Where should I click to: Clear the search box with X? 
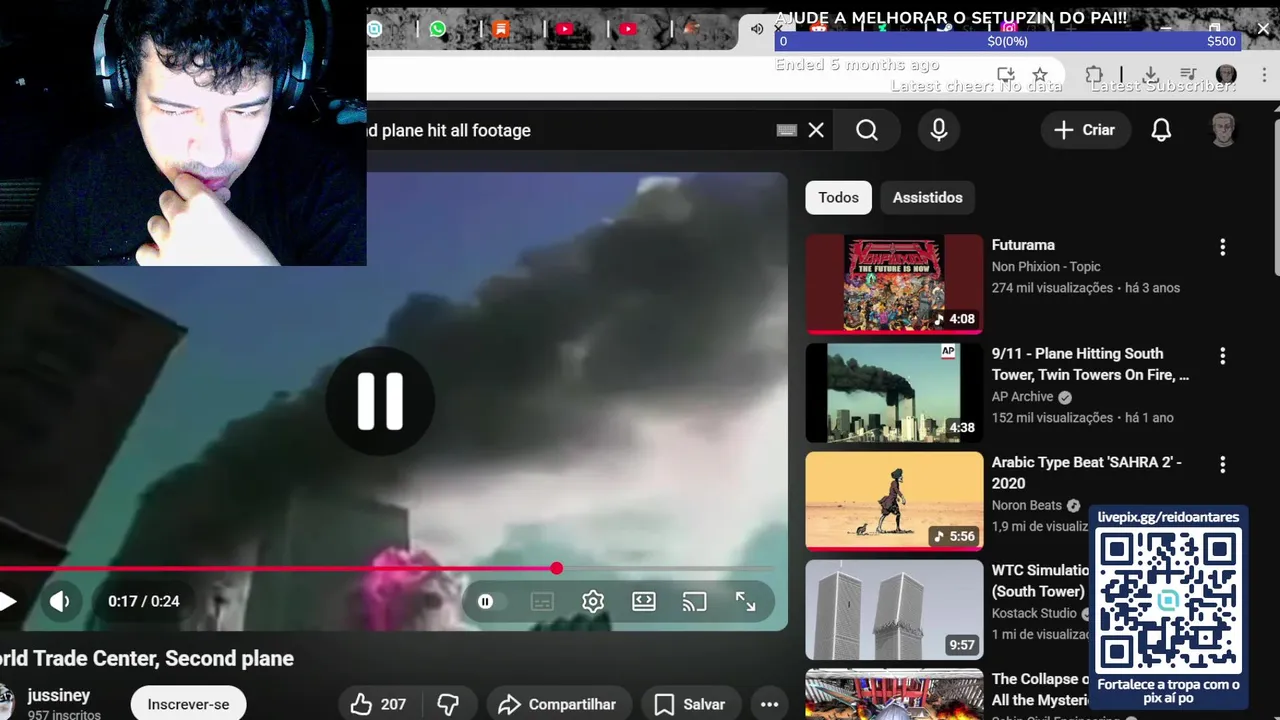click(816, 130)
